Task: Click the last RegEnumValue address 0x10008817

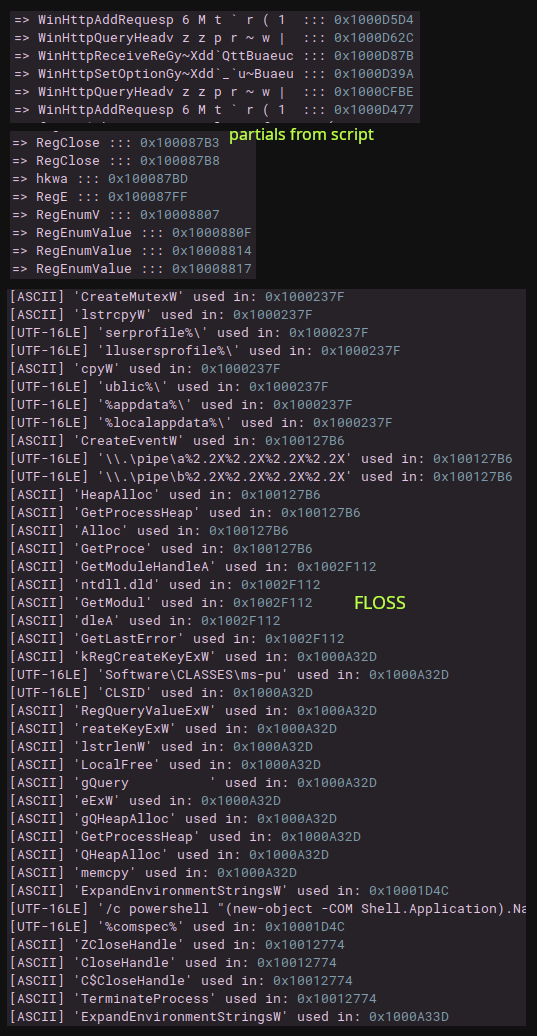Action: [x=212, y=269]
